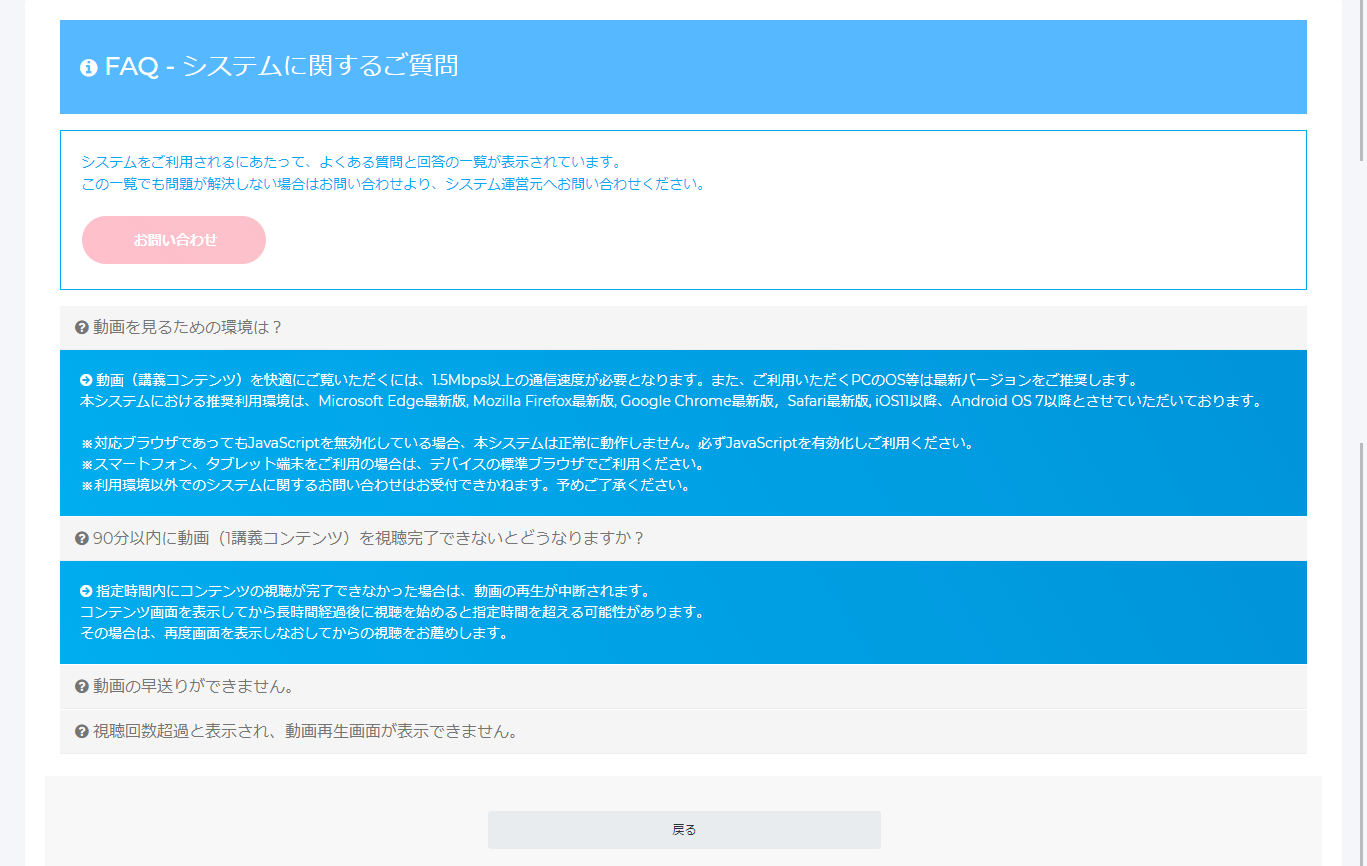Click the line この一覧でも問題が解決しない場合
The image size is (1367, 866).
pos(393,185)
